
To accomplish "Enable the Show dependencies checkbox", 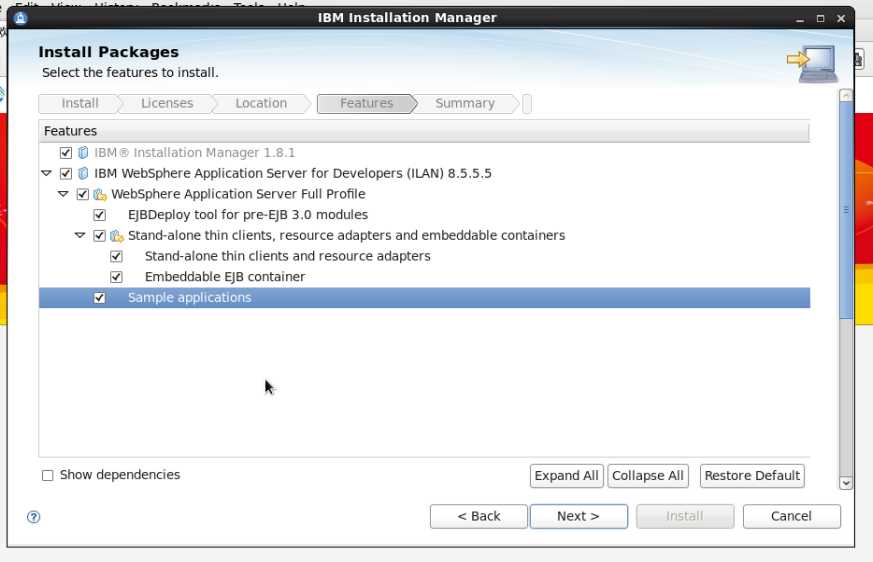I will (x=47, y=476).
